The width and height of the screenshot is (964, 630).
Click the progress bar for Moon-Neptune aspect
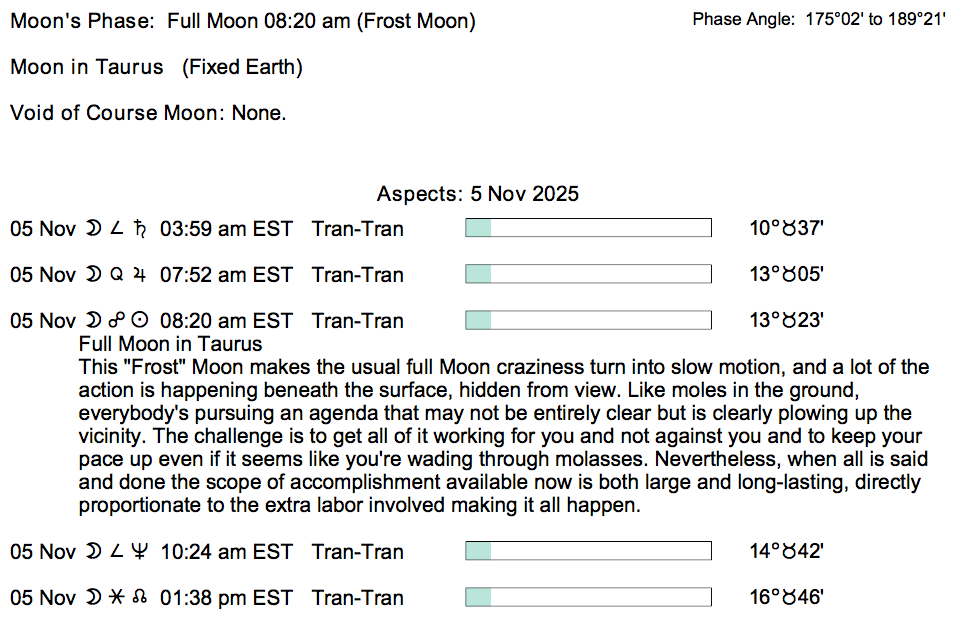click(588, 552)
